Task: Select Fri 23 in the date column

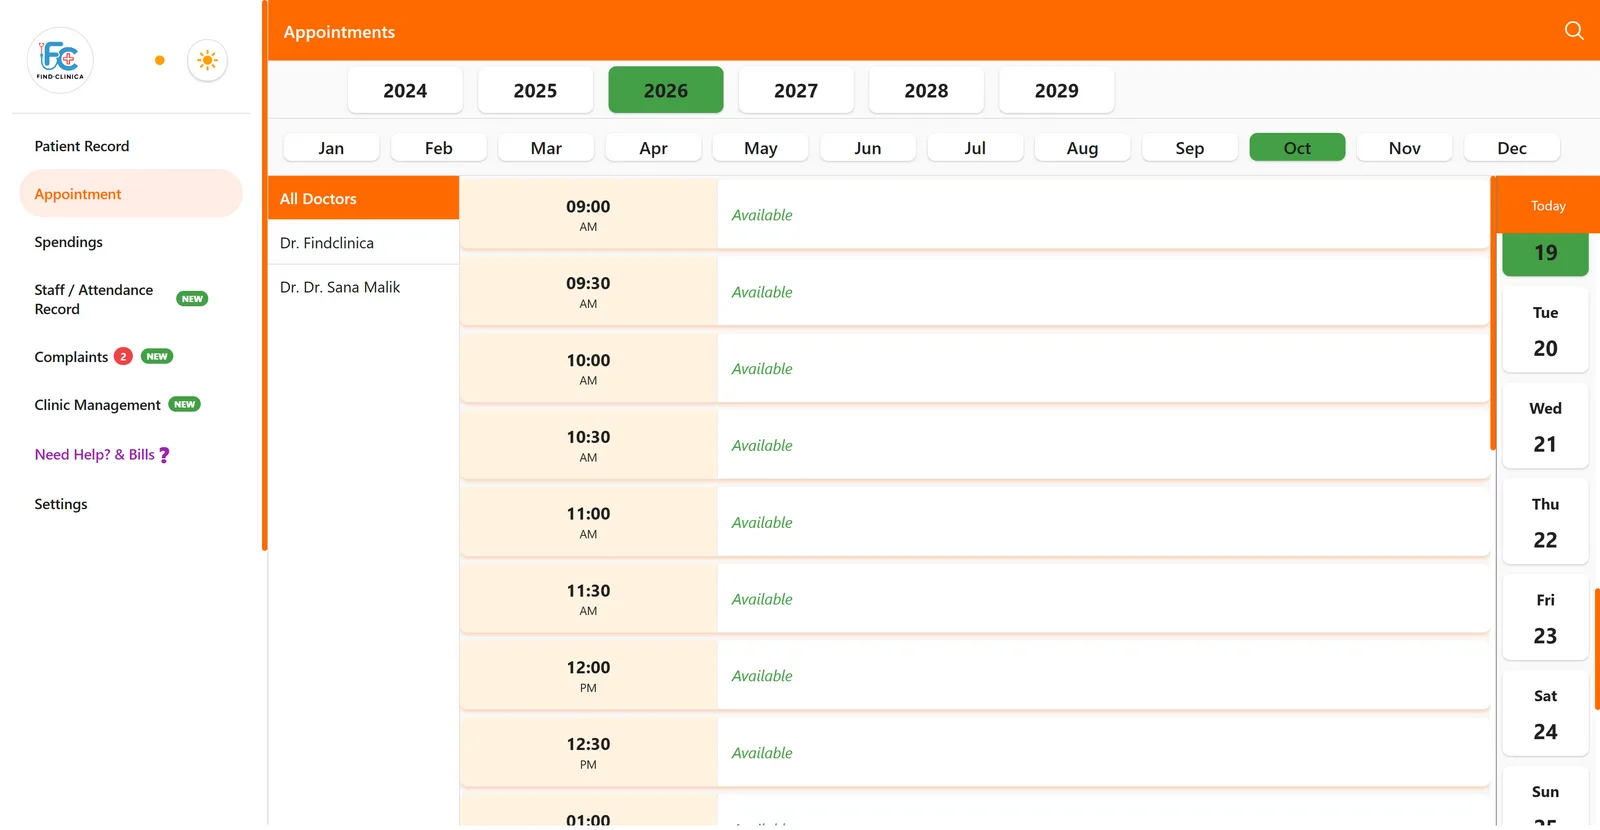Action: click(x=1545, y=618)
